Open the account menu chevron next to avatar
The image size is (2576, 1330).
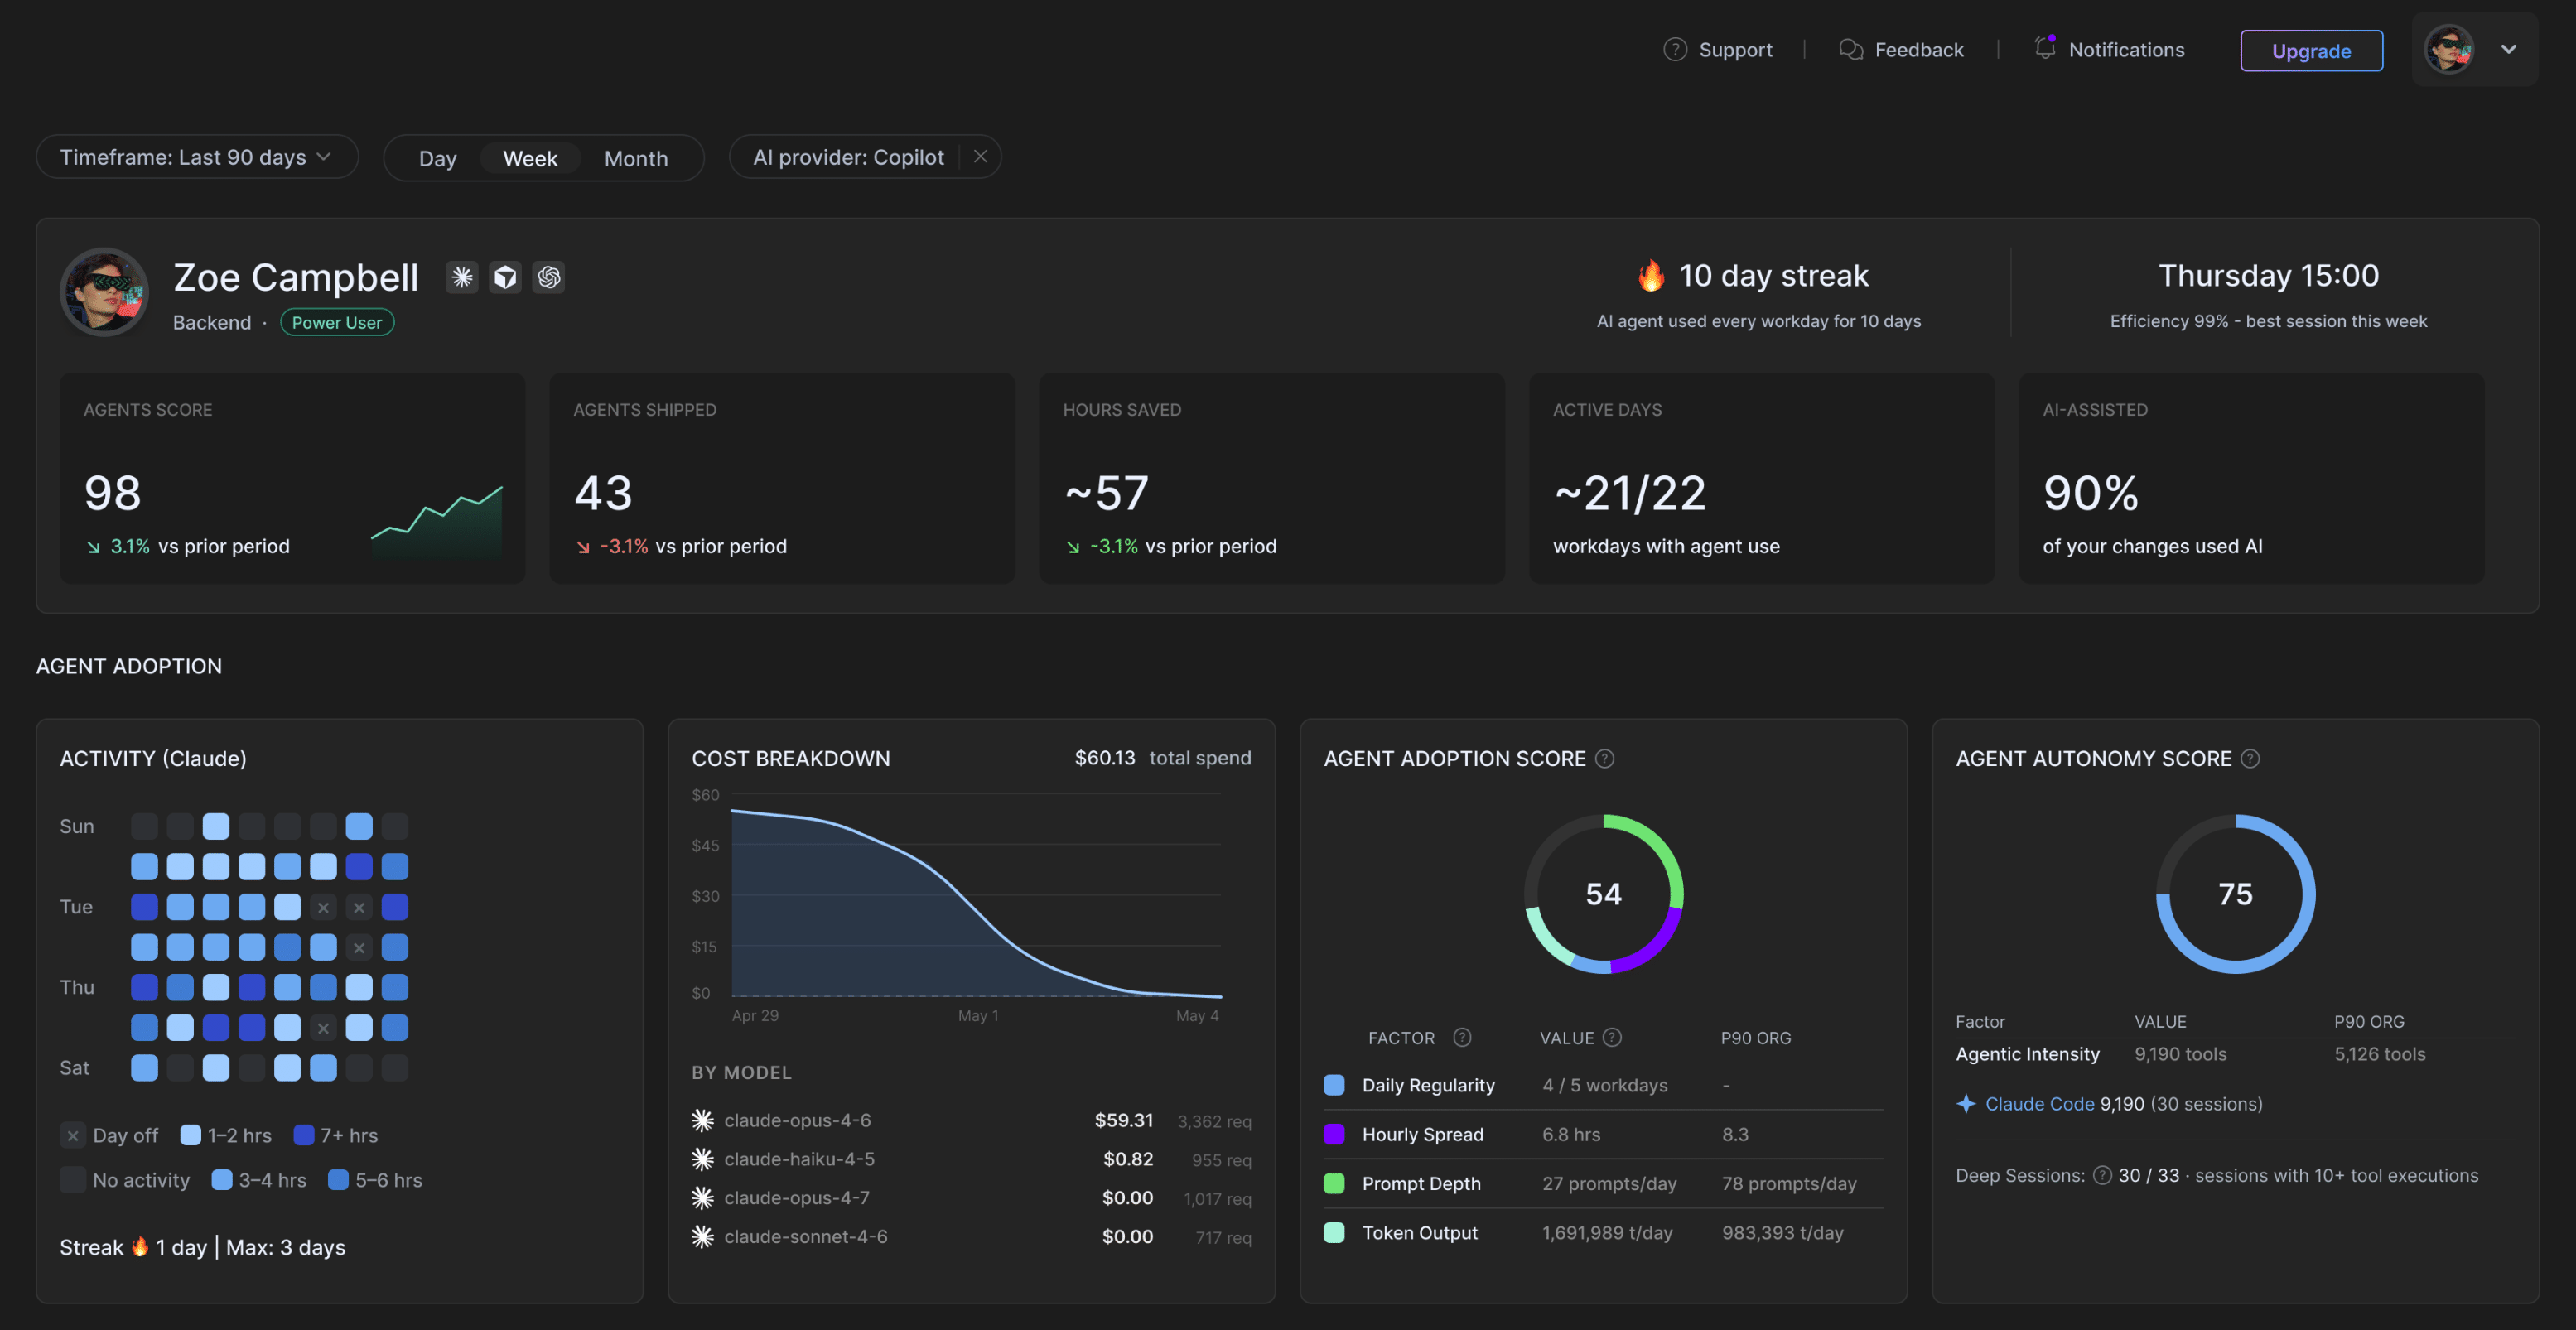click(2509, 49)
